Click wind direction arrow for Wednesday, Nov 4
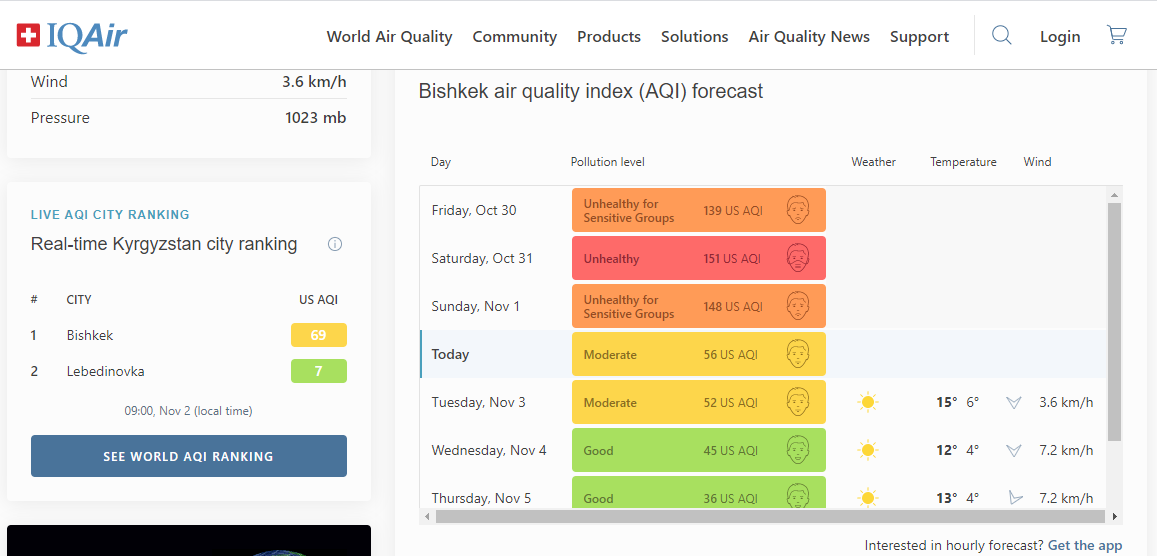The height and width of the screenshot is (556, 1157). [x=1014, y=451]
